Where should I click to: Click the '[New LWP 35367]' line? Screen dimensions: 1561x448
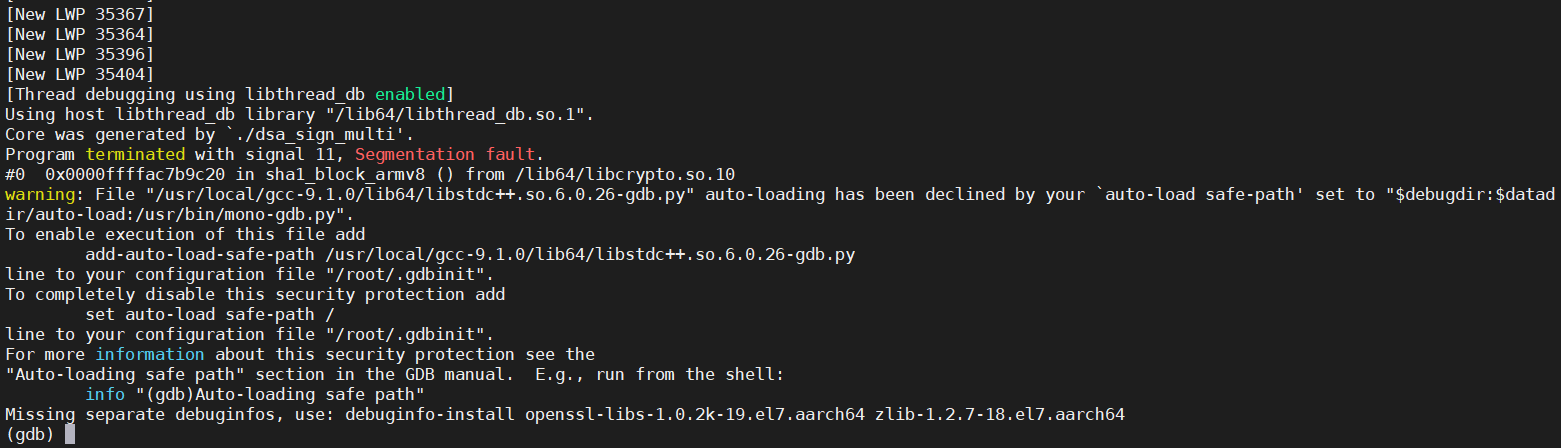coord(80,14)
